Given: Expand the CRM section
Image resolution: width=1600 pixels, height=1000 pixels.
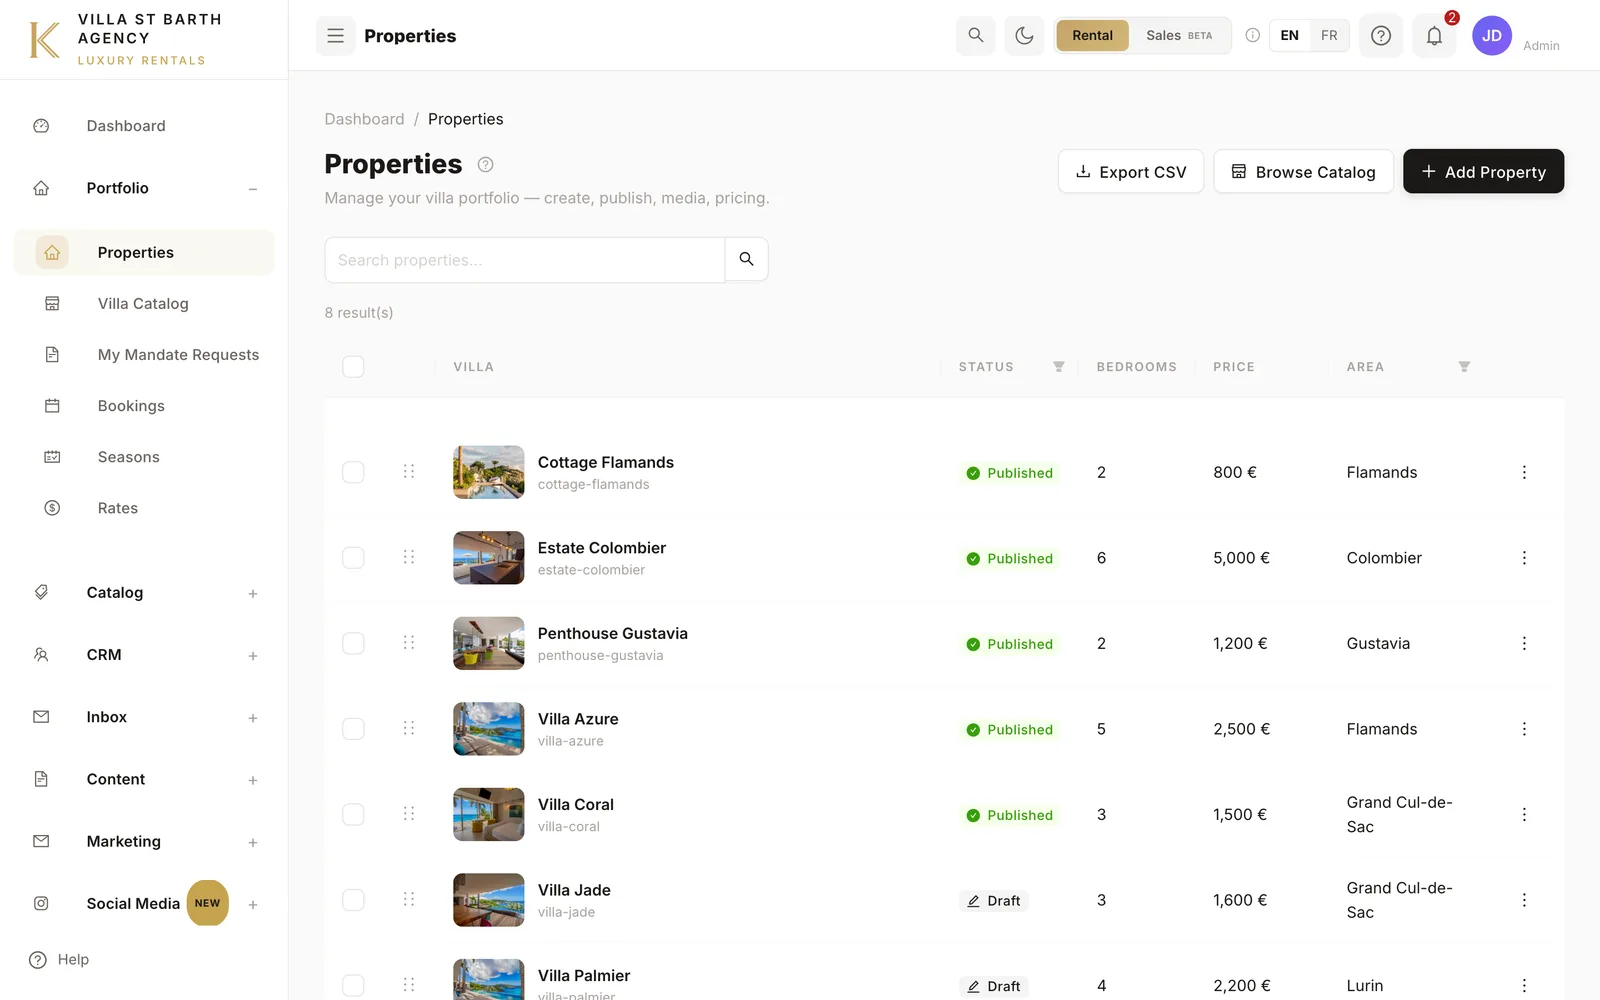Looking at the screenshot, I should 253,655.
